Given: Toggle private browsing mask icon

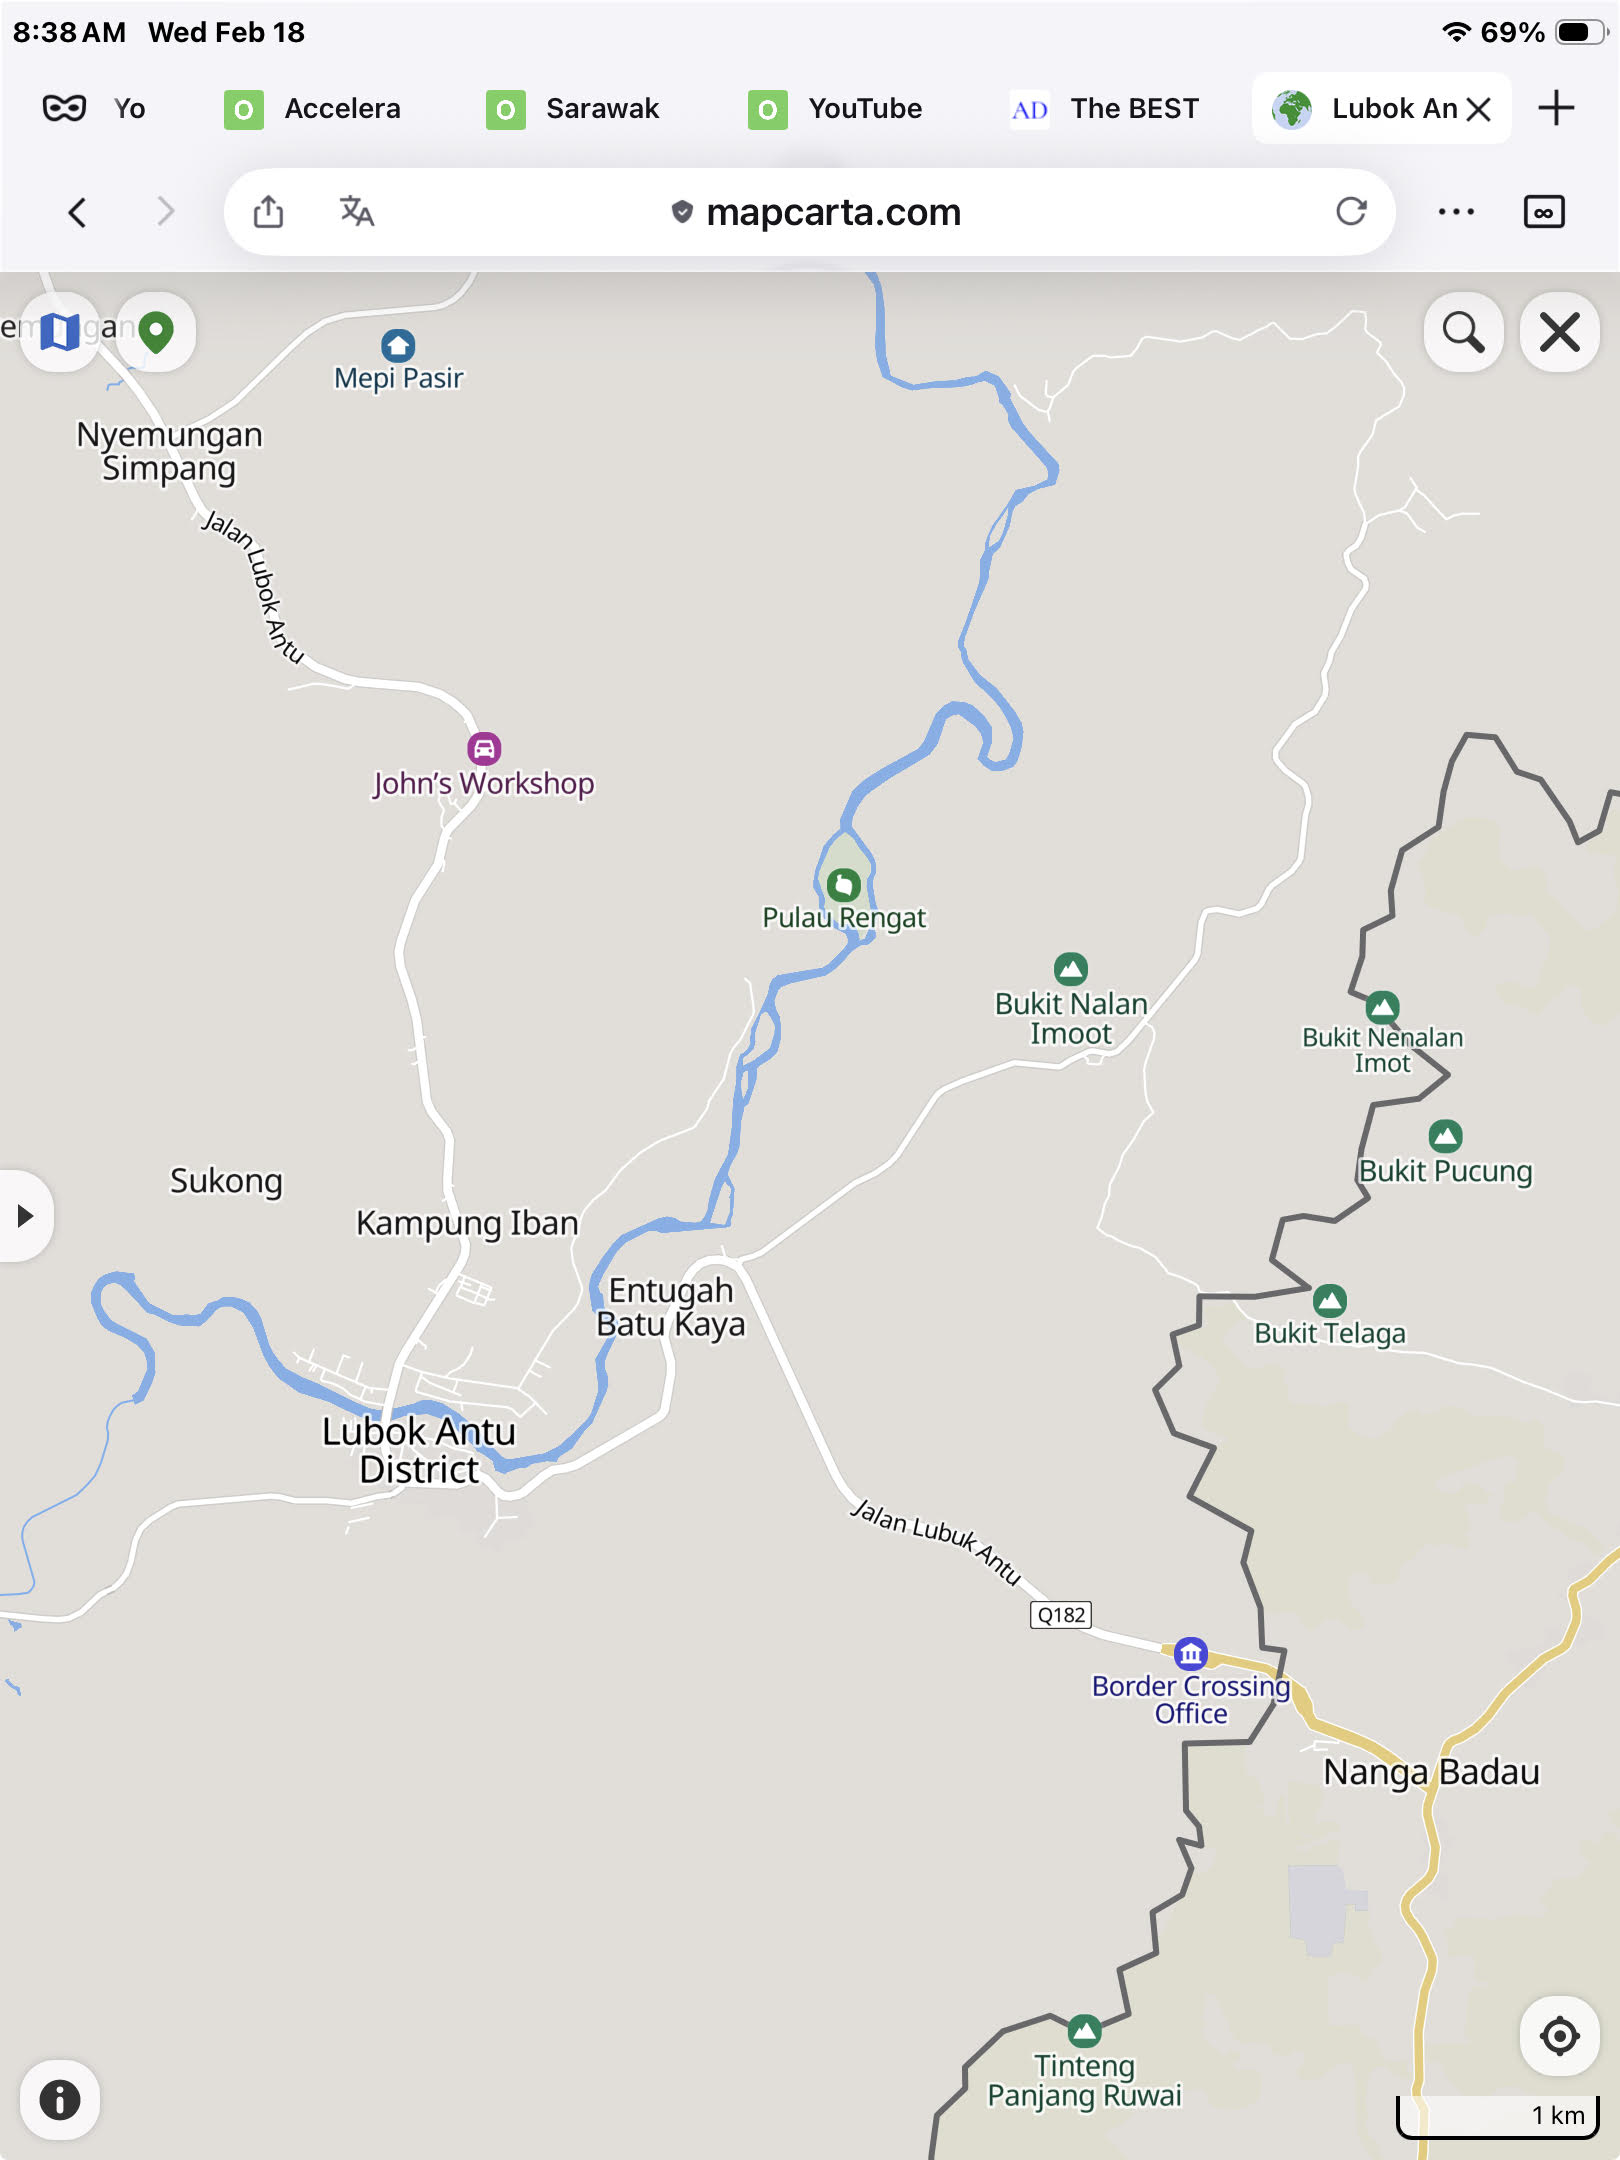Looking at the screenshot, I should pyautogui.click(x=64, y=108).
